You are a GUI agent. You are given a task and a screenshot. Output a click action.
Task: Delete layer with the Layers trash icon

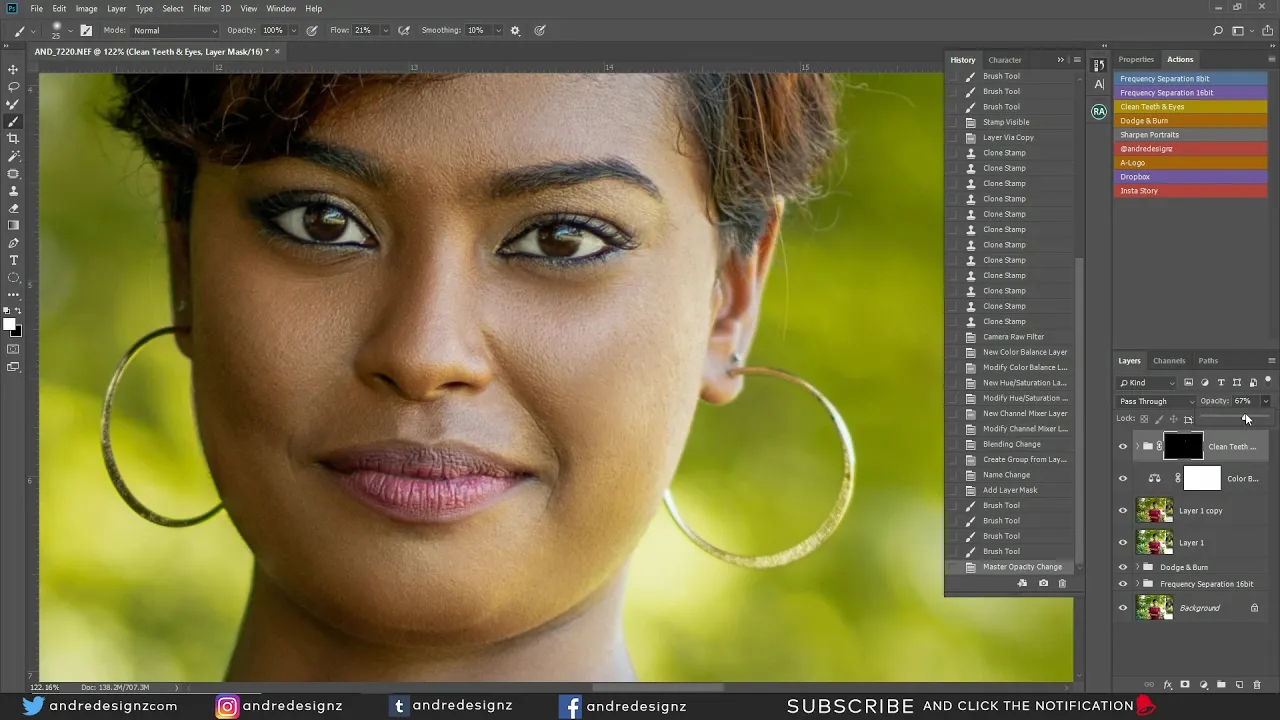1257,685
